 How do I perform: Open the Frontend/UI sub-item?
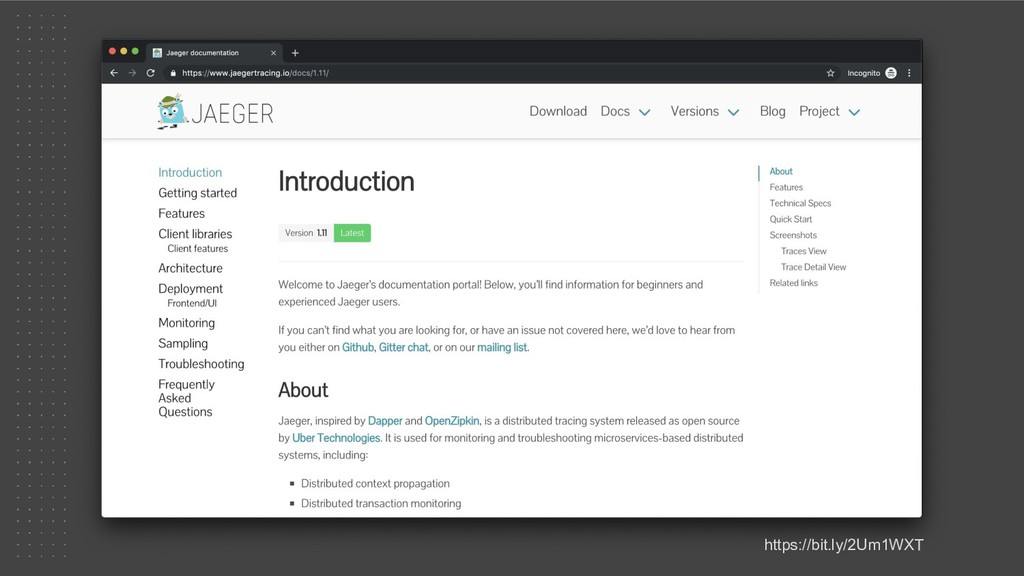[x=192, y=304]
